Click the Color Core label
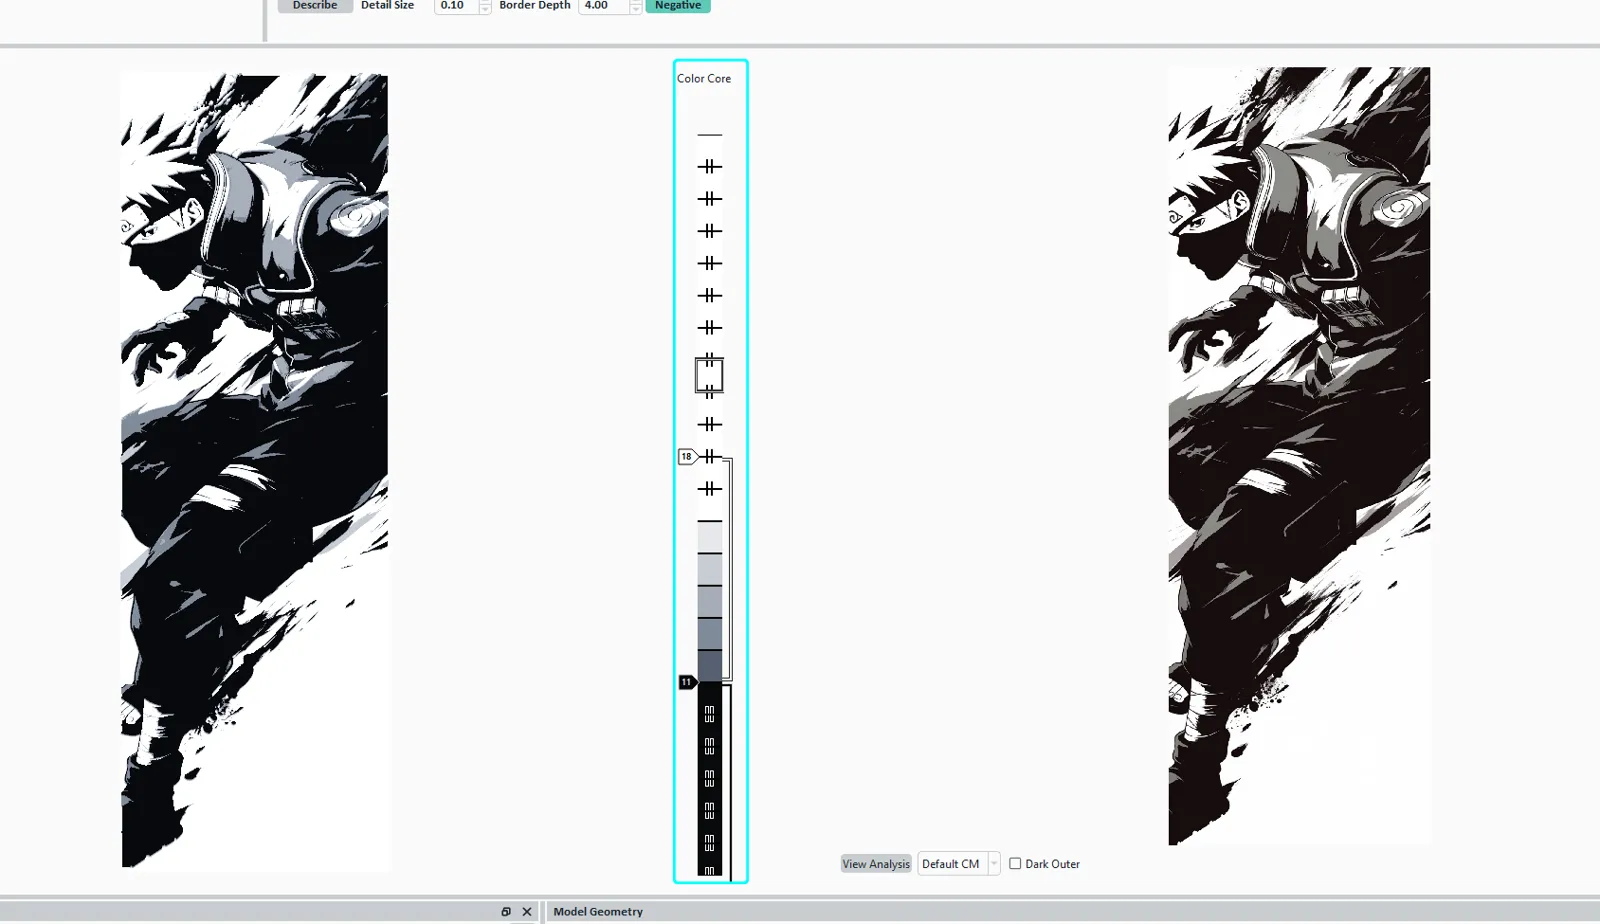Viewport: 1600px width, 924px height. point(704,79)
